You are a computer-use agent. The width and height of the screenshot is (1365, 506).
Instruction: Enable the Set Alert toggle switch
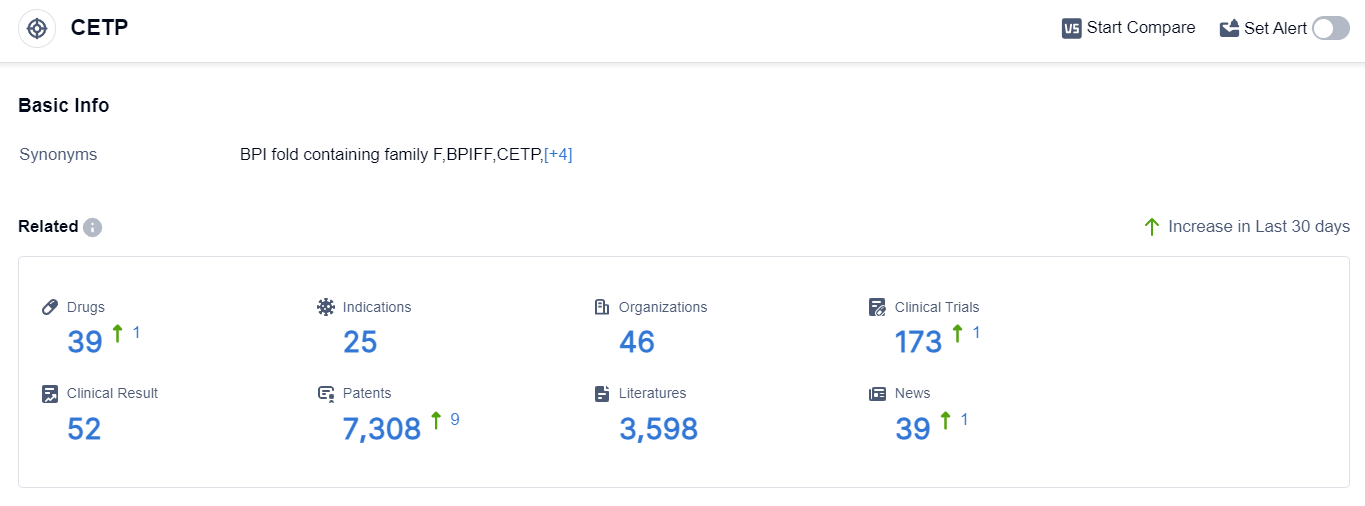point(1330,28)
